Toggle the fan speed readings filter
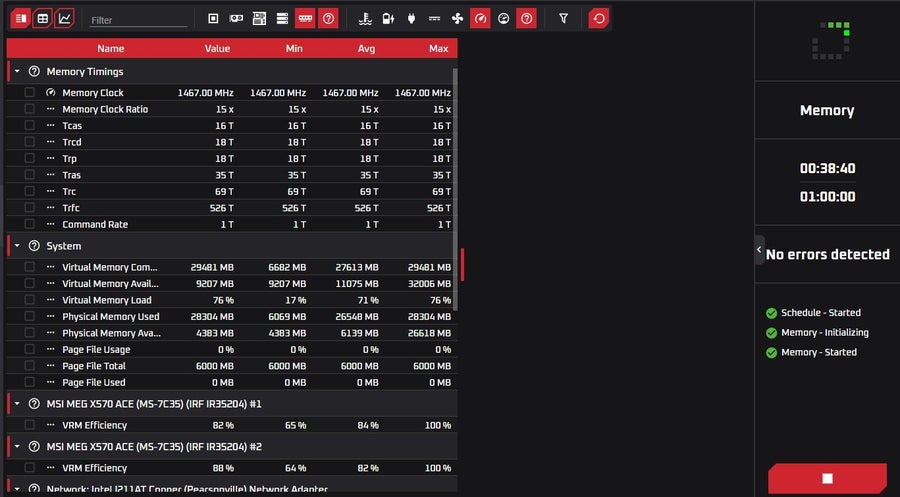The image size is (900, 497). point(457,19)
